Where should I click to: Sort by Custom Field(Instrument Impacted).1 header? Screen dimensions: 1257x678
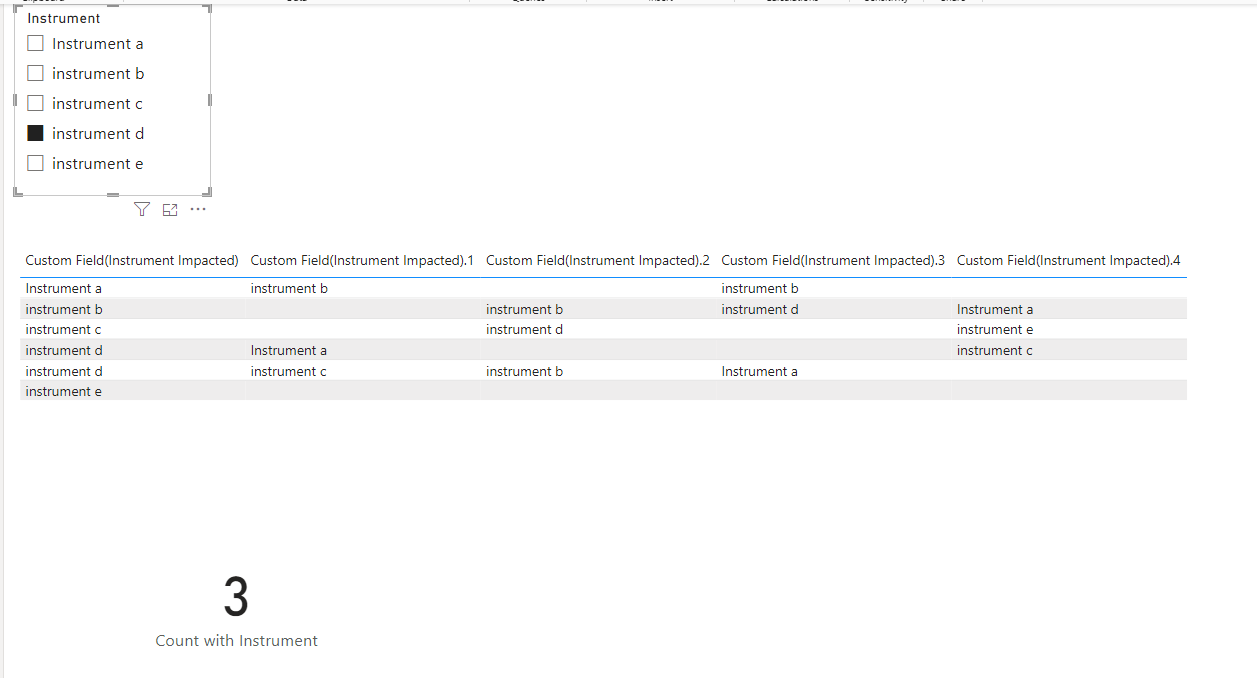click(x=362, y=260)
